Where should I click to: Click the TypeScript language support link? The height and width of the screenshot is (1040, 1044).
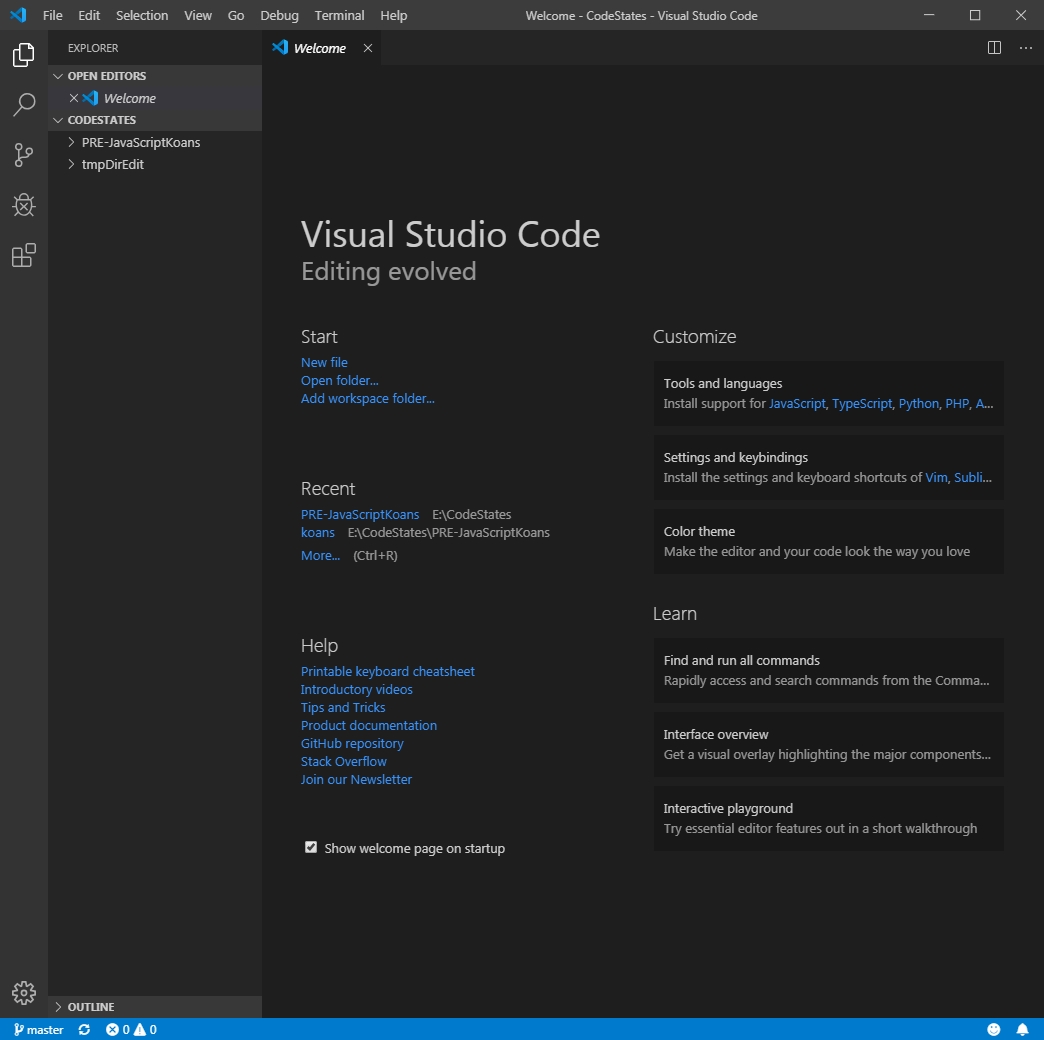[862, 403]
